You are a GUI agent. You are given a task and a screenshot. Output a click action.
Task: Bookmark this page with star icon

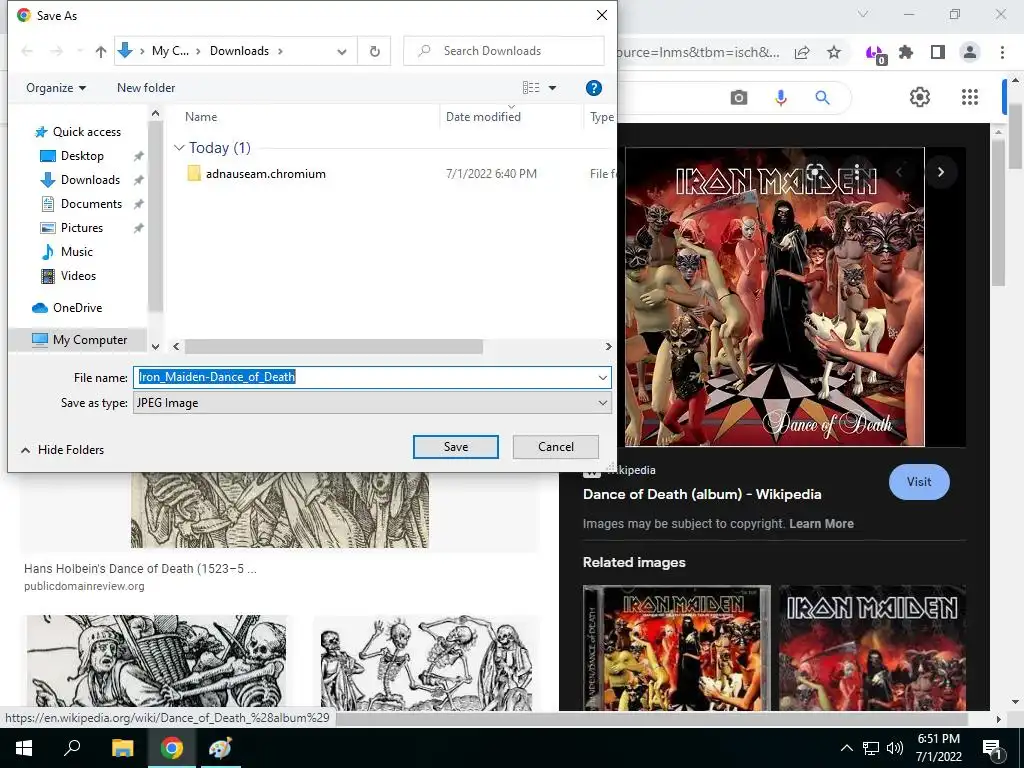pos(834,52)
